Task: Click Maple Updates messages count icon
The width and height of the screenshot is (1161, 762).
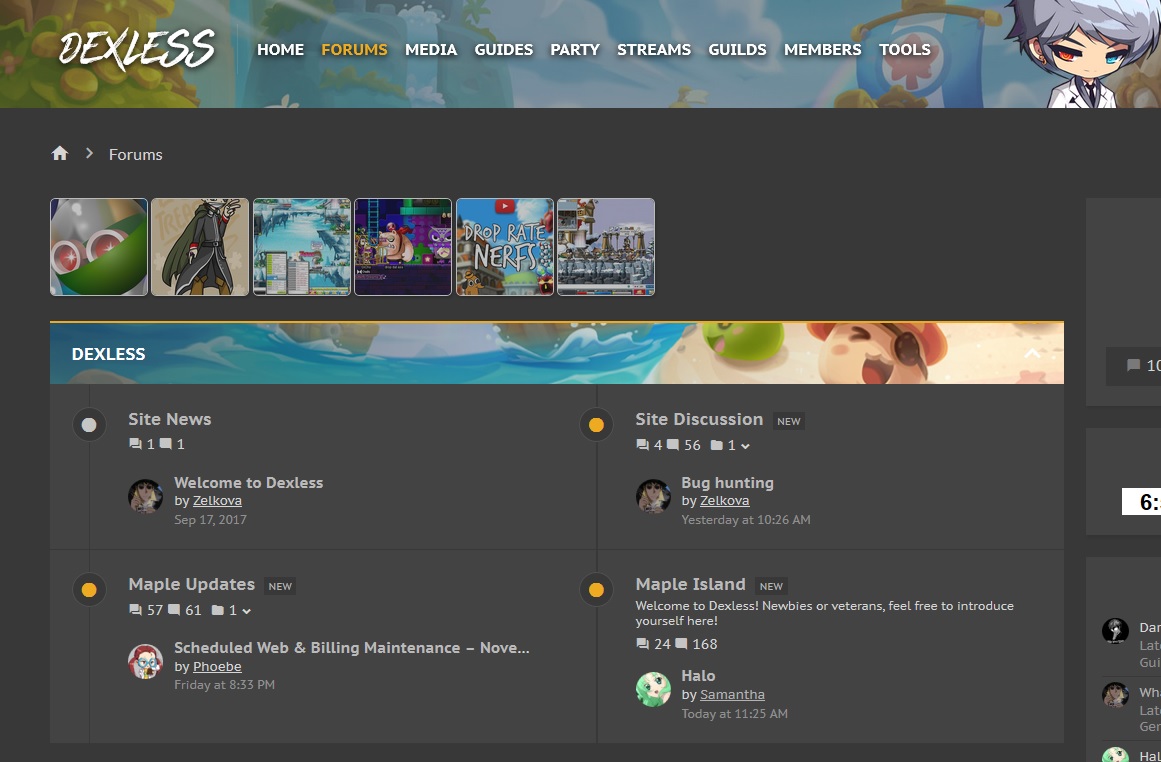Action: [x=174, y=610]
